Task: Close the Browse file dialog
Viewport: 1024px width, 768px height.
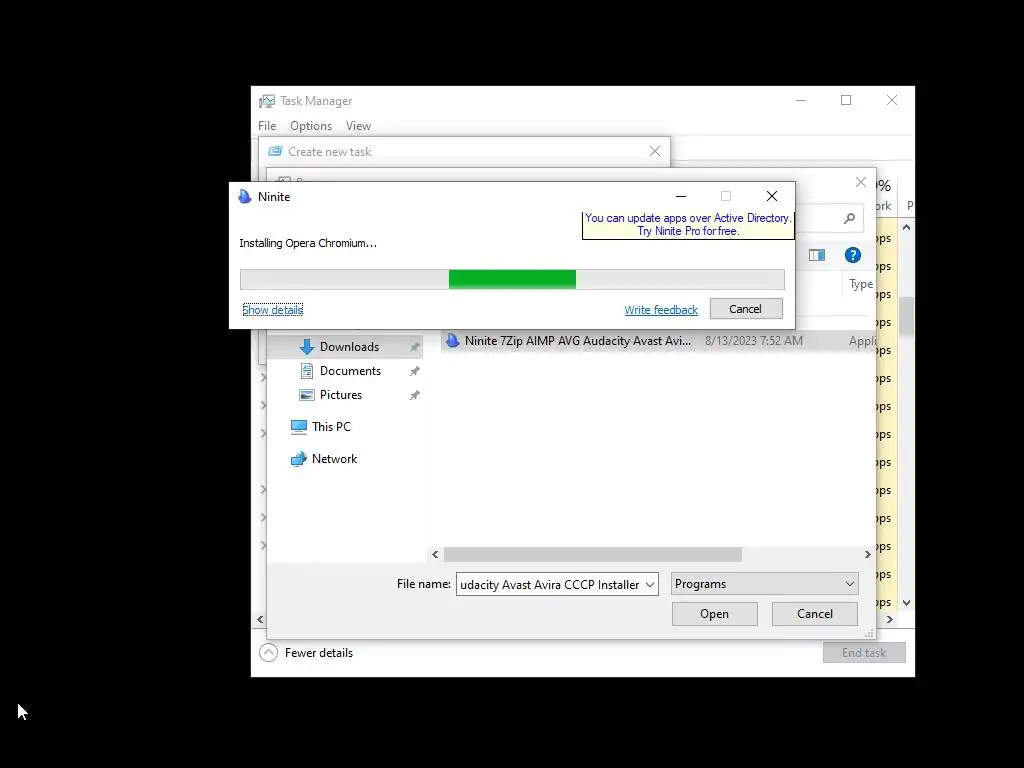Action: 861,183
